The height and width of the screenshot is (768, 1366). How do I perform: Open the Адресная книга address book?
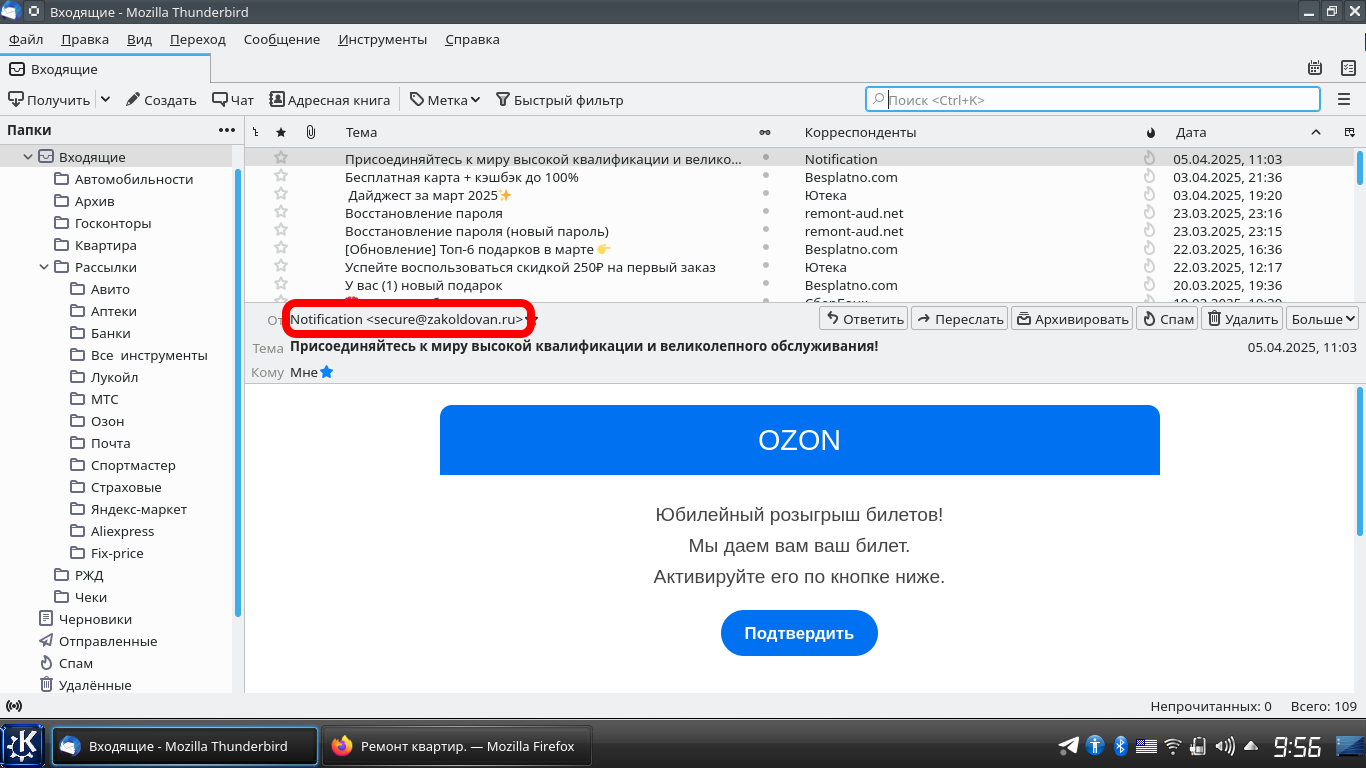coord(330,100)
